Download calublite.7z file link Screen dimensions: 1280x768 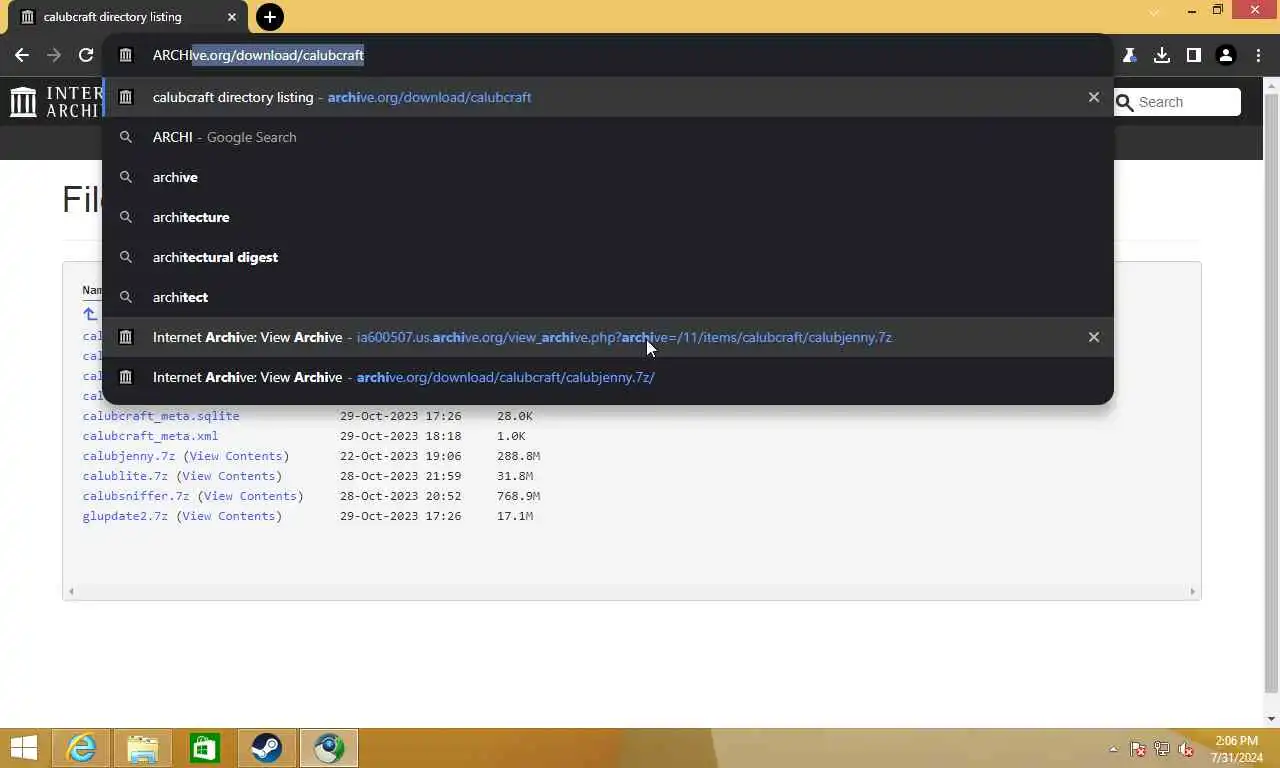(x=125, y=476)
